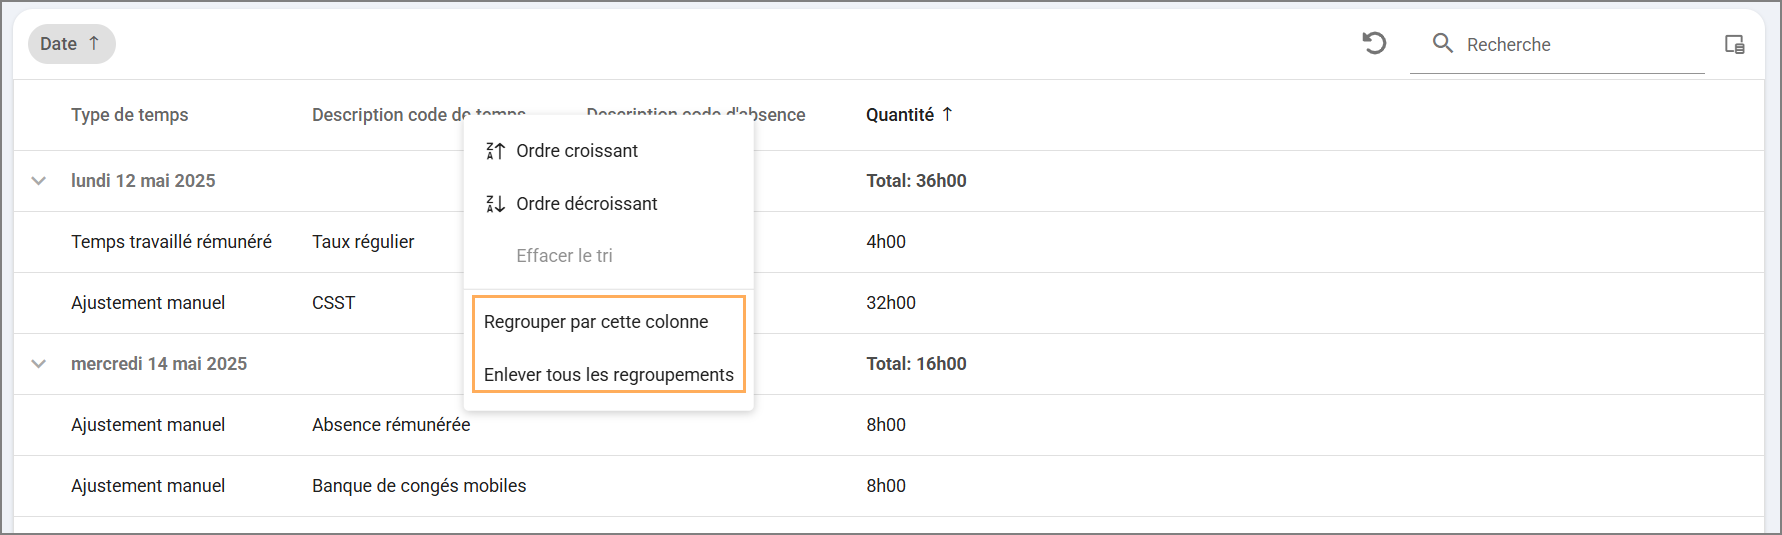Image resolution: width=1782 pixels, height=535 pixels.
Task: Click the arrow on Date chip
Action: 94,43
